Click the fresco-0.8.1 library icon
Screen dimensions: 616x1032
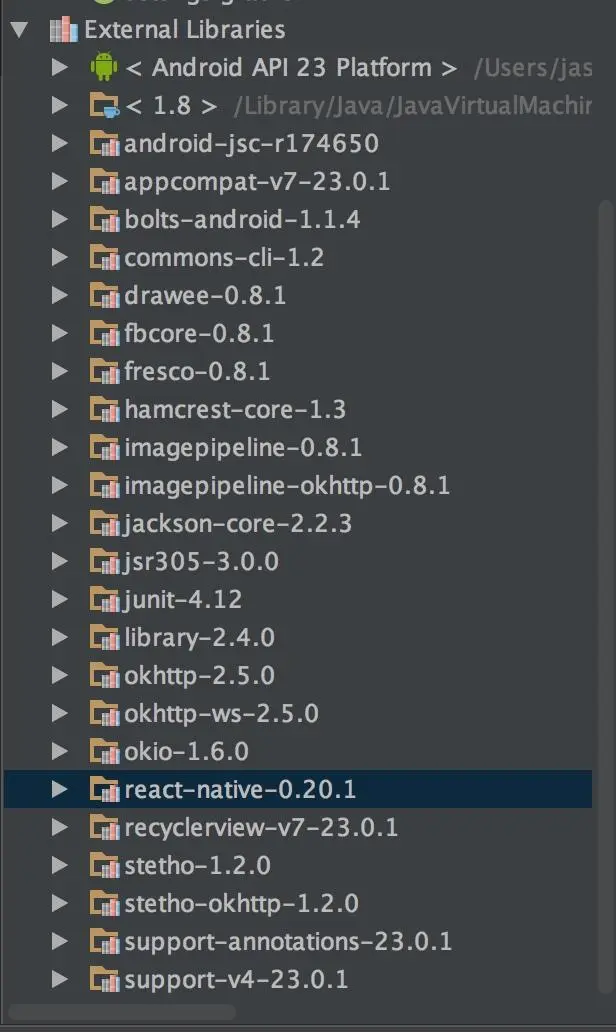click(x=104, y=371)
